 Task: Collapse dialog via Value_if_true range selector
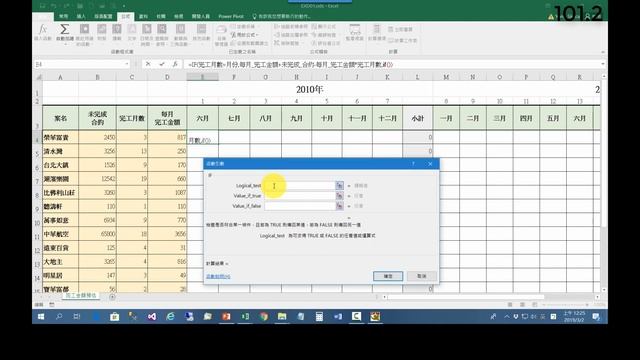click(x=339, y=196)
